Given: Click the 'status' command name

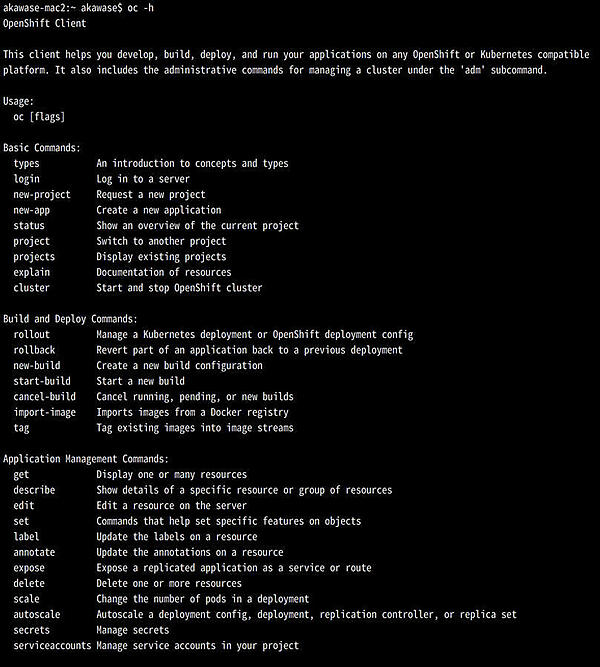Looking at the screenshot, I should [29, 226].
